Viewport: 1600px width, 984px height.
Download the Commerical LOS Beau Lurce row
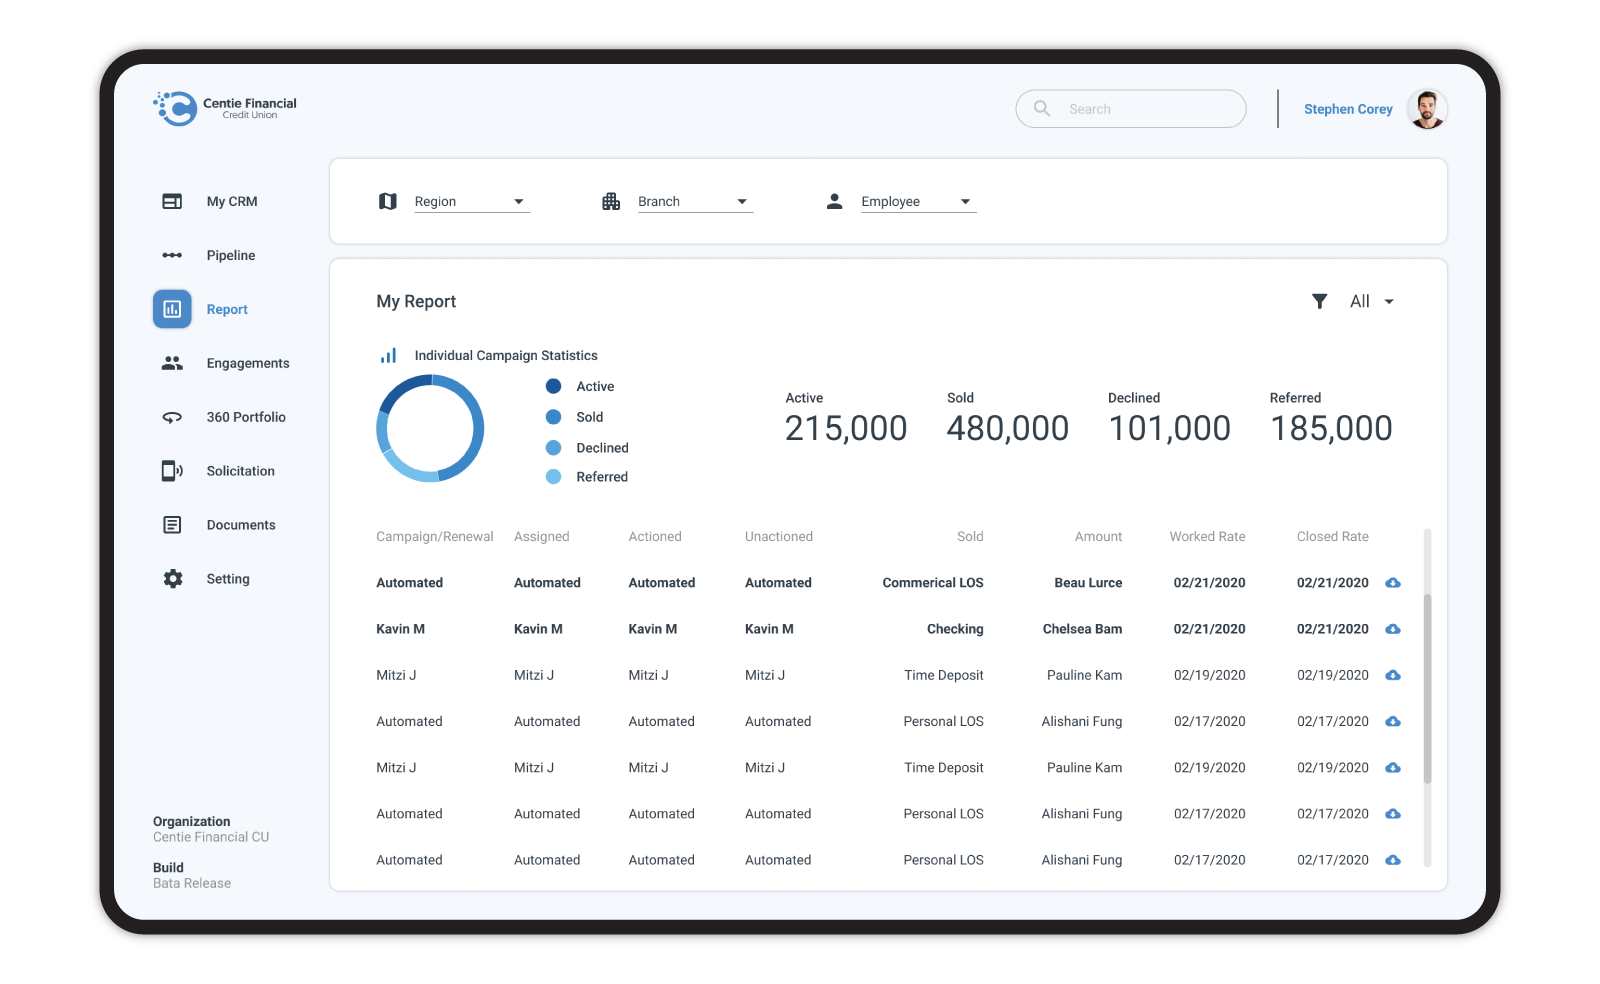[x=1393, y=583]
